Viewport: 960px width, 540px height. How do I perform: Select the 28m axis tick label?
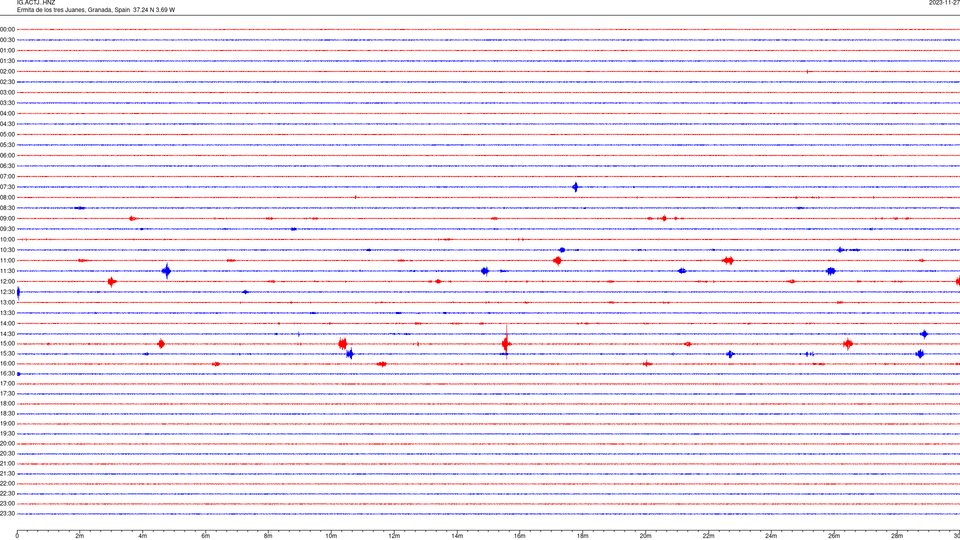(897, 536)
